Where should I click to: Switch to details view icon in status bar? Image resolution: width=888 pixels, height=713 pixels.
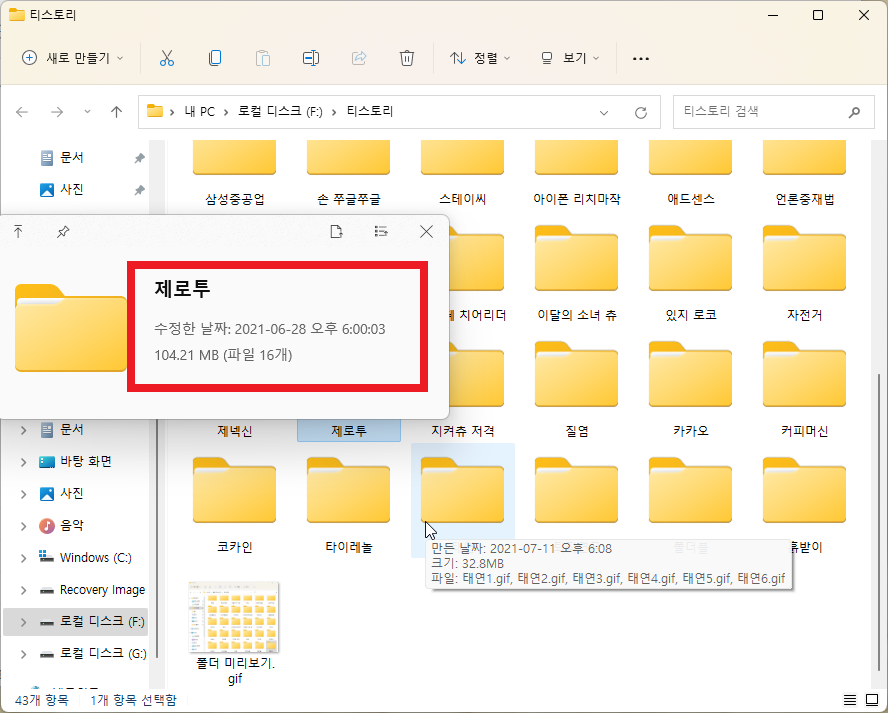click(849, 700)
